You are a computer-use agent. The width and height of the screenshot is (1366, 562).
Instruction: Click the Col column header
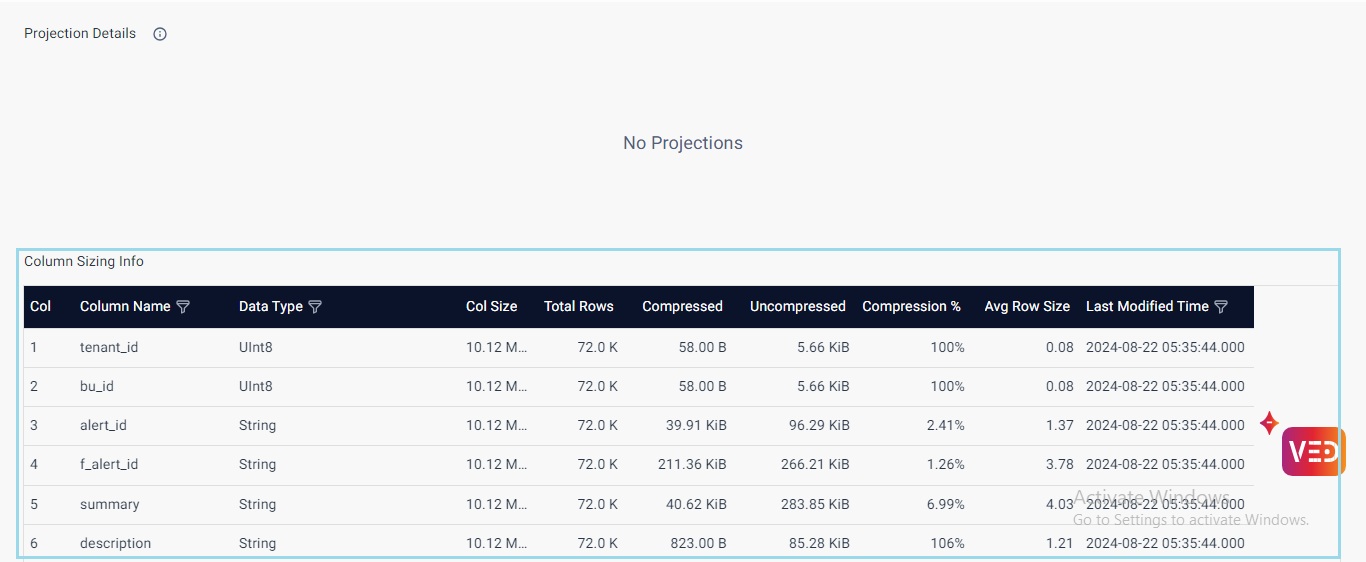[41, 307]
